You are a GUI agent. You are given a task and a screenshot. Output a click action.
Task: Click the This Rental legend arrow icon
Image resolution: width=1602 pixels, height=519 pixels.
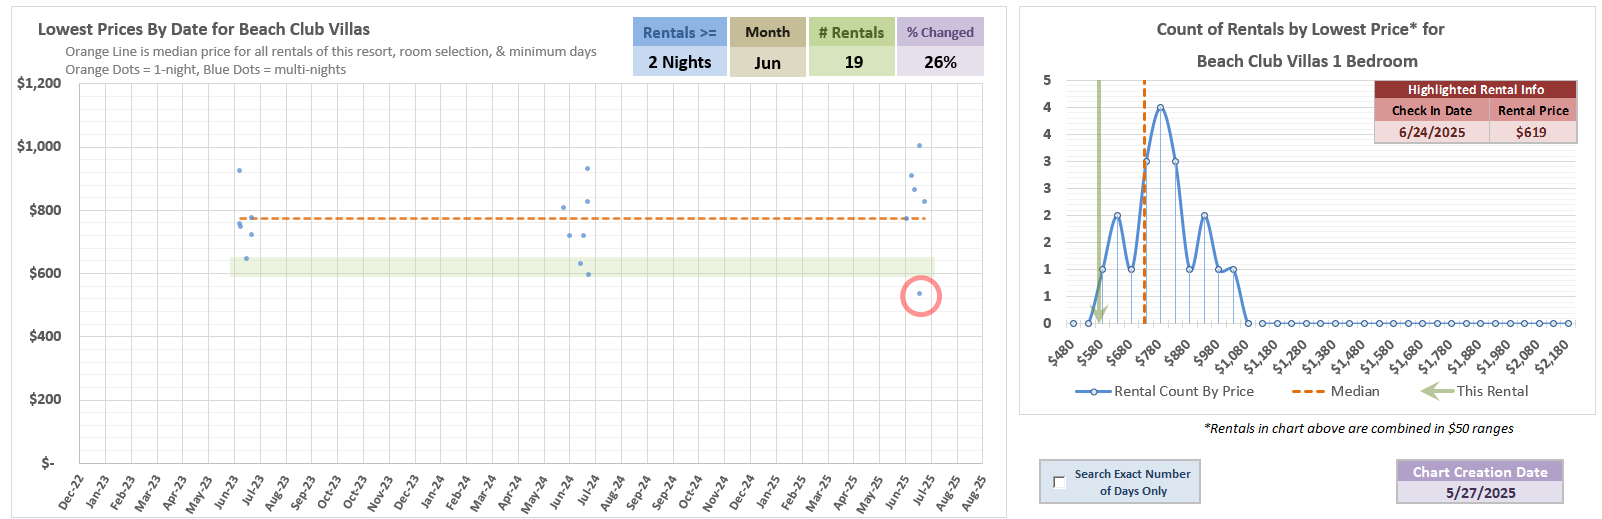tap(1437, 391)
